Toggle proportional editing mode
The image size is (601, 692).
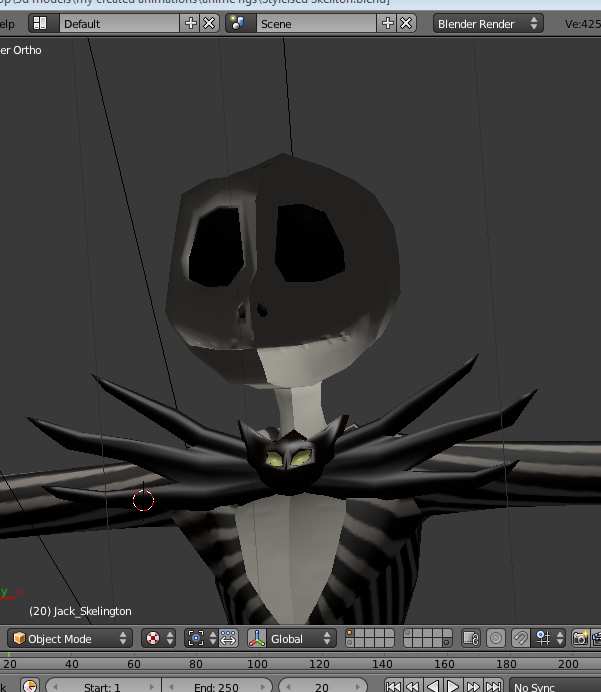coord(496,639)
